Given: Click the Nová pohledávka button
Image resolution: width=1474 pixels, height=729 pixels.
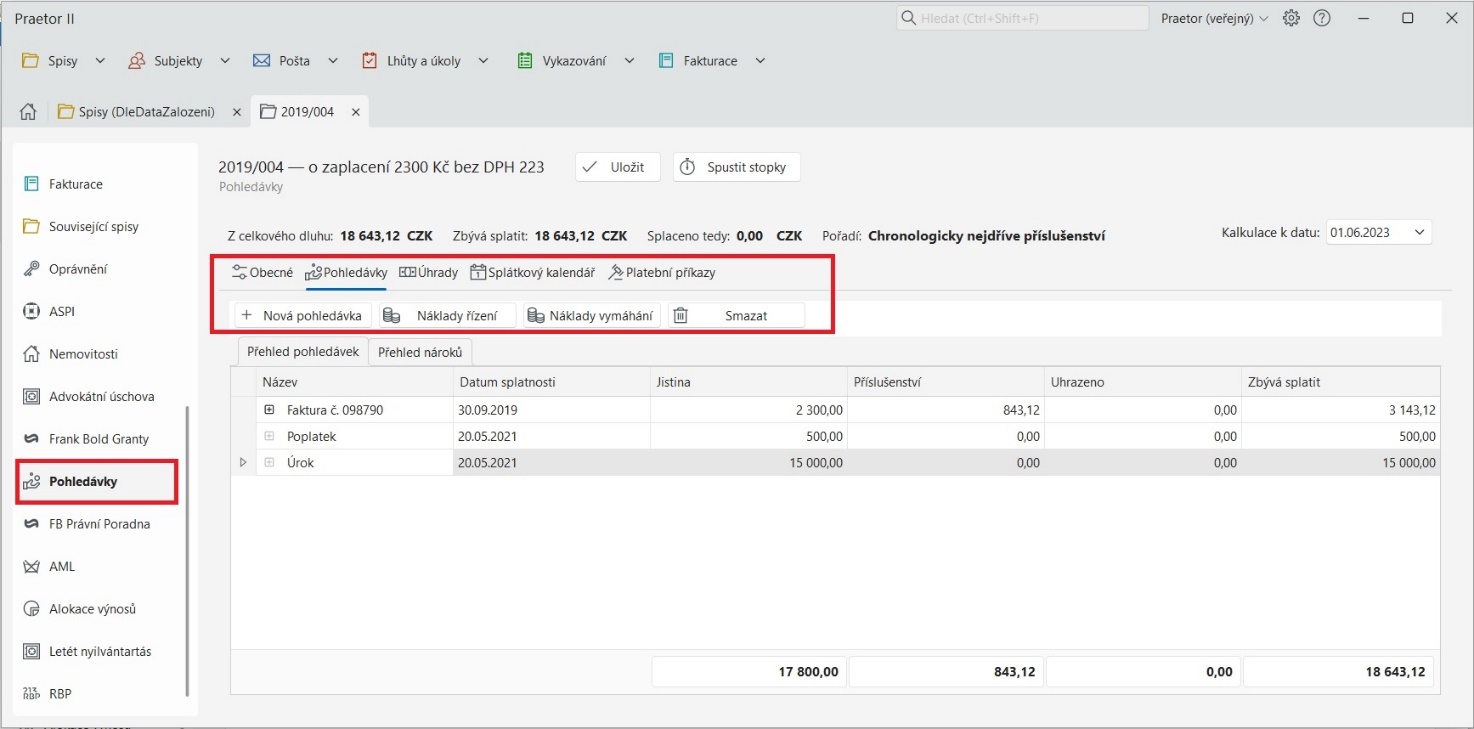Looking at the screenshot, I should click(x=302, y=316).
